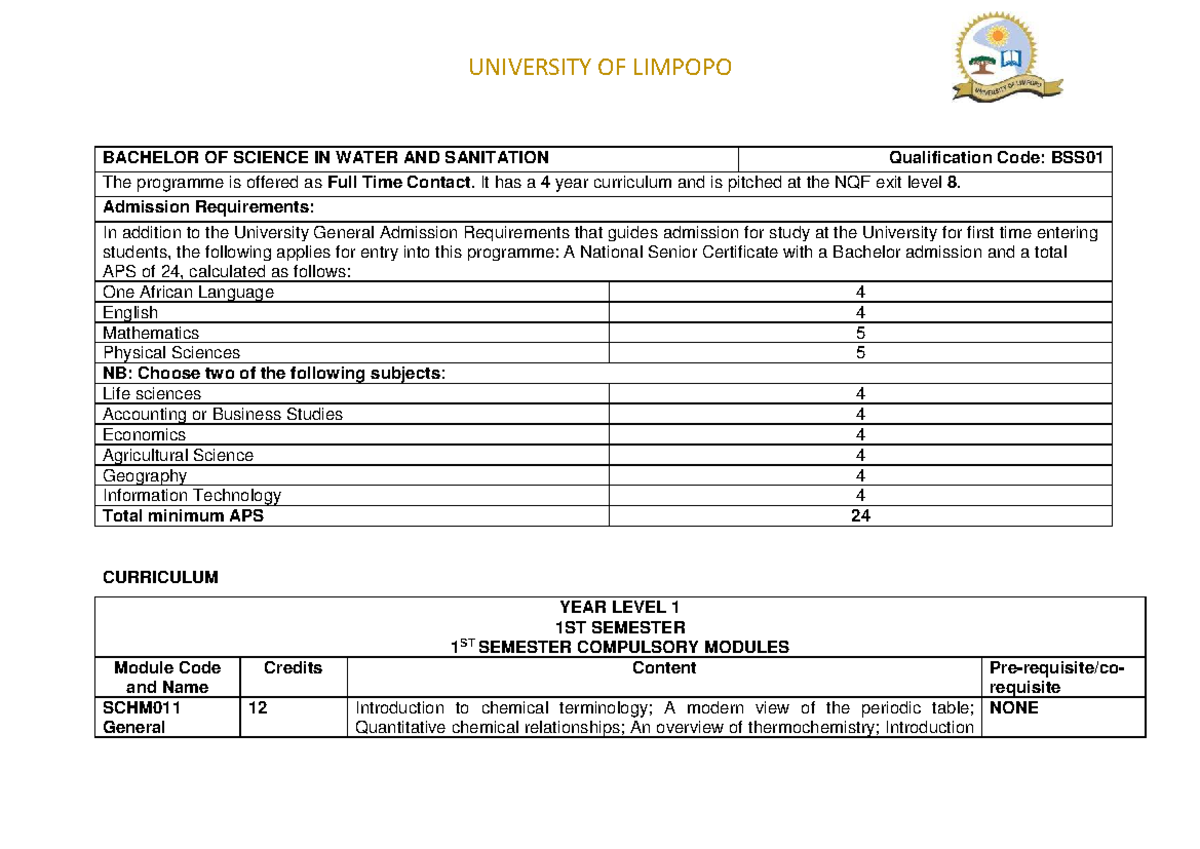Viewport: 1200px width, 849px height.
Task: Click the Credits column header
Action: coord(293,667)
